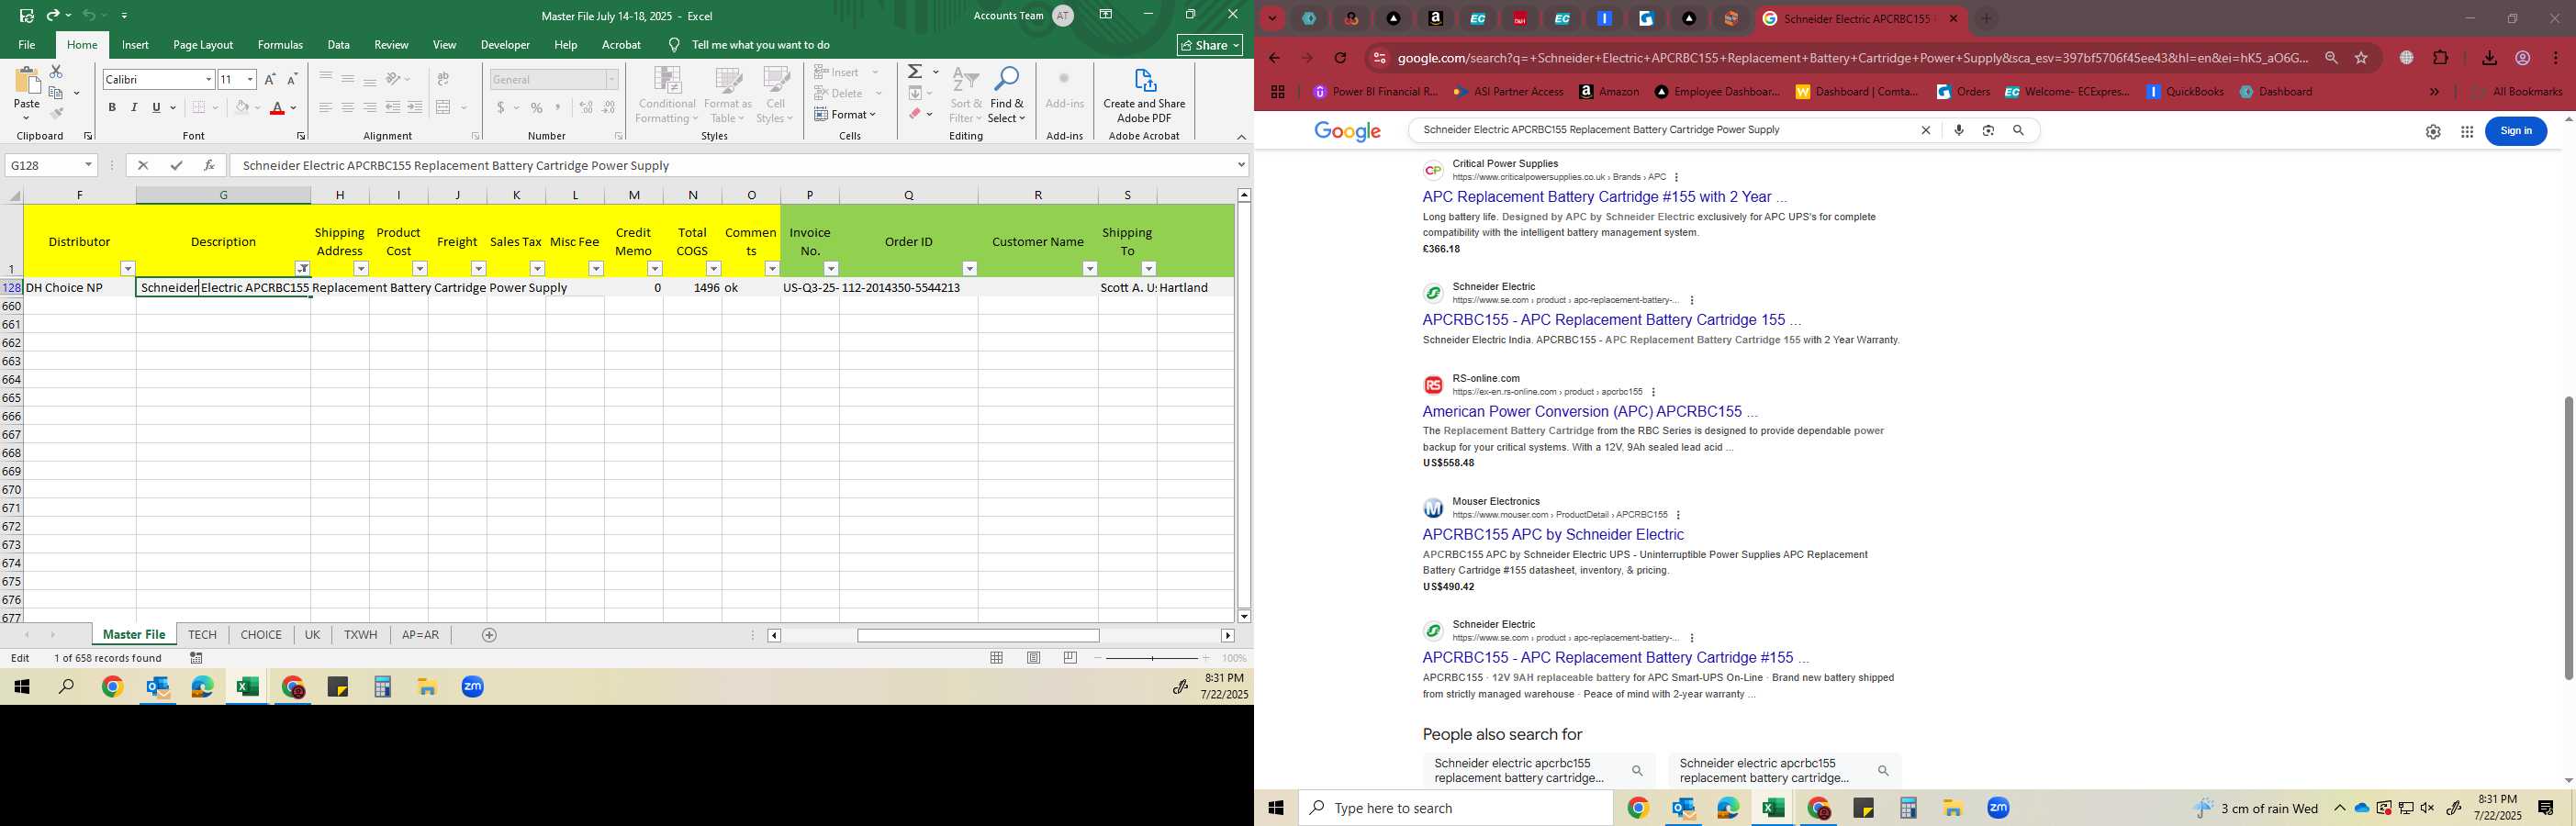Click the Share button in Excel
Image resolution: width=2576 pixels, height=826 pixels.
coord(1210,45)
